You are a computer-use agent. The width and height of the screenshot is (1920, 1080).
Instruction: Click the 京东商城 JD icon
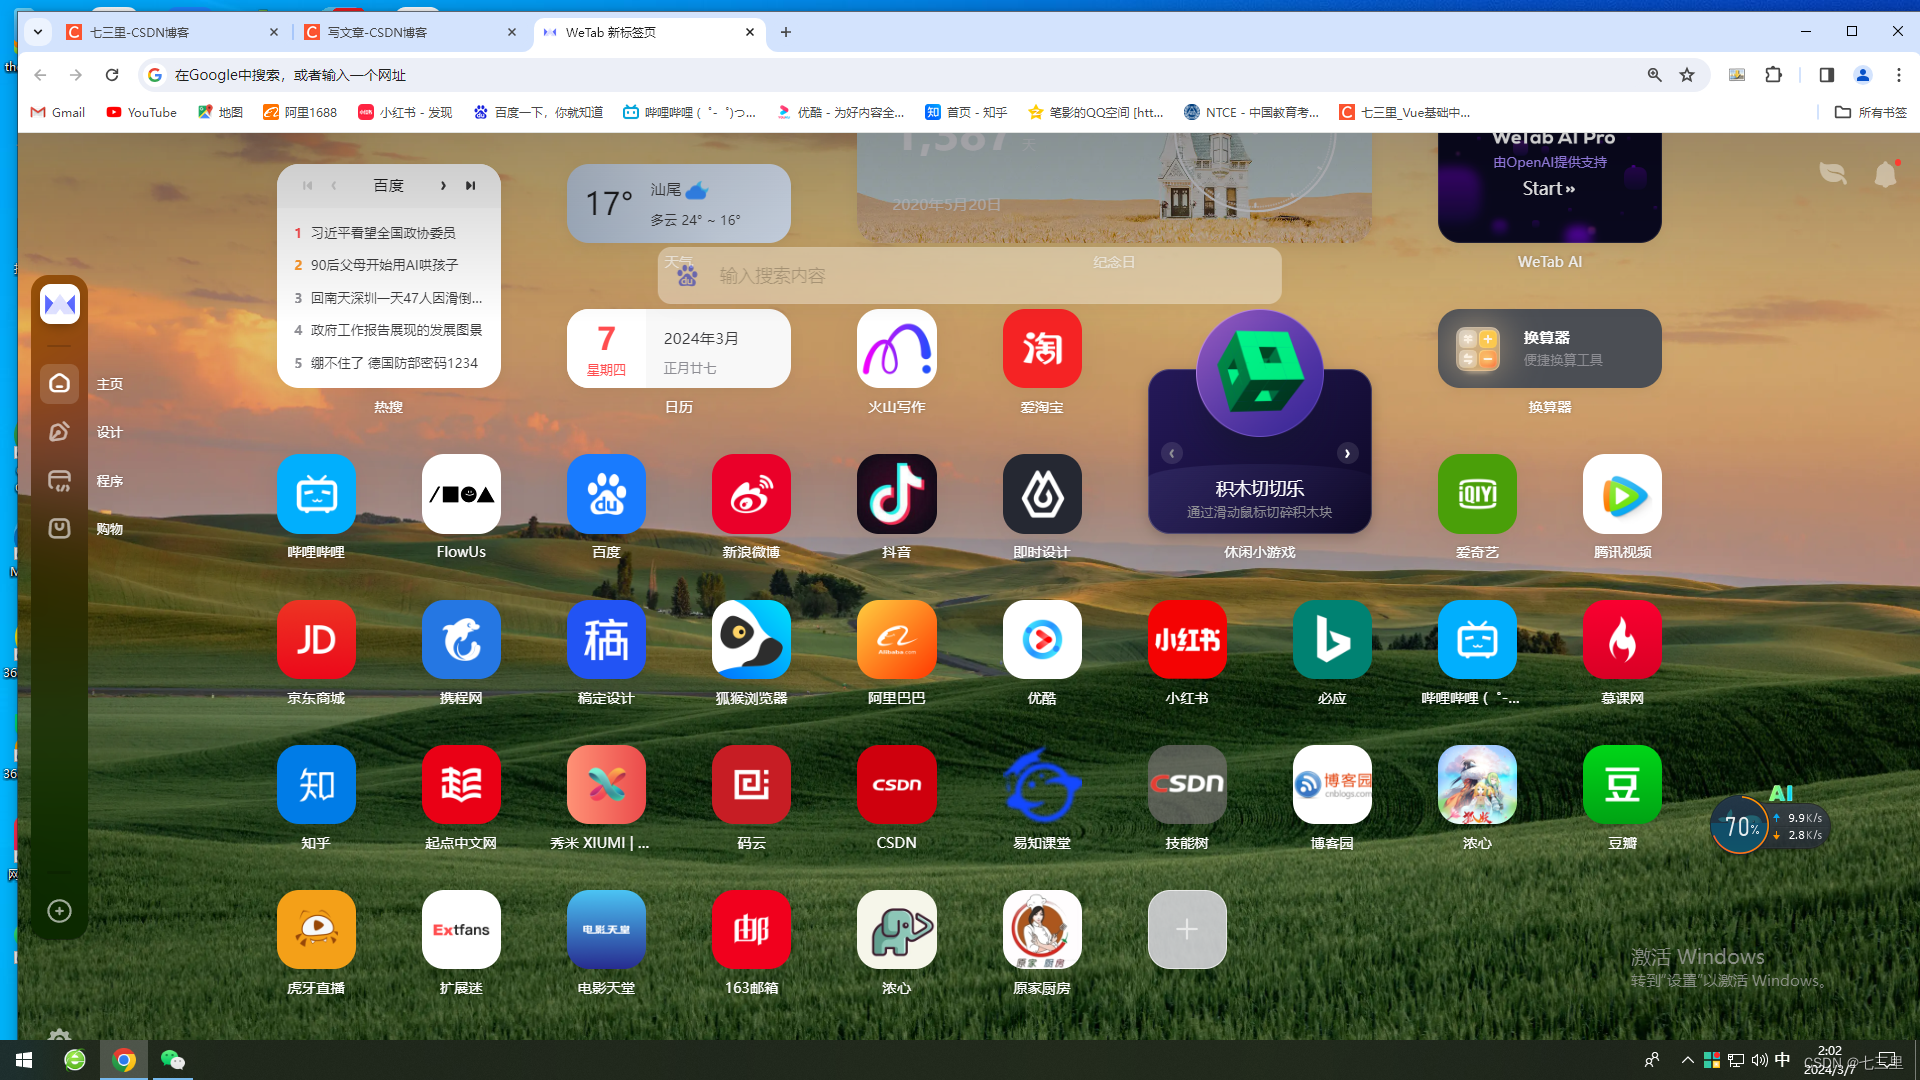tap(316, 640)
